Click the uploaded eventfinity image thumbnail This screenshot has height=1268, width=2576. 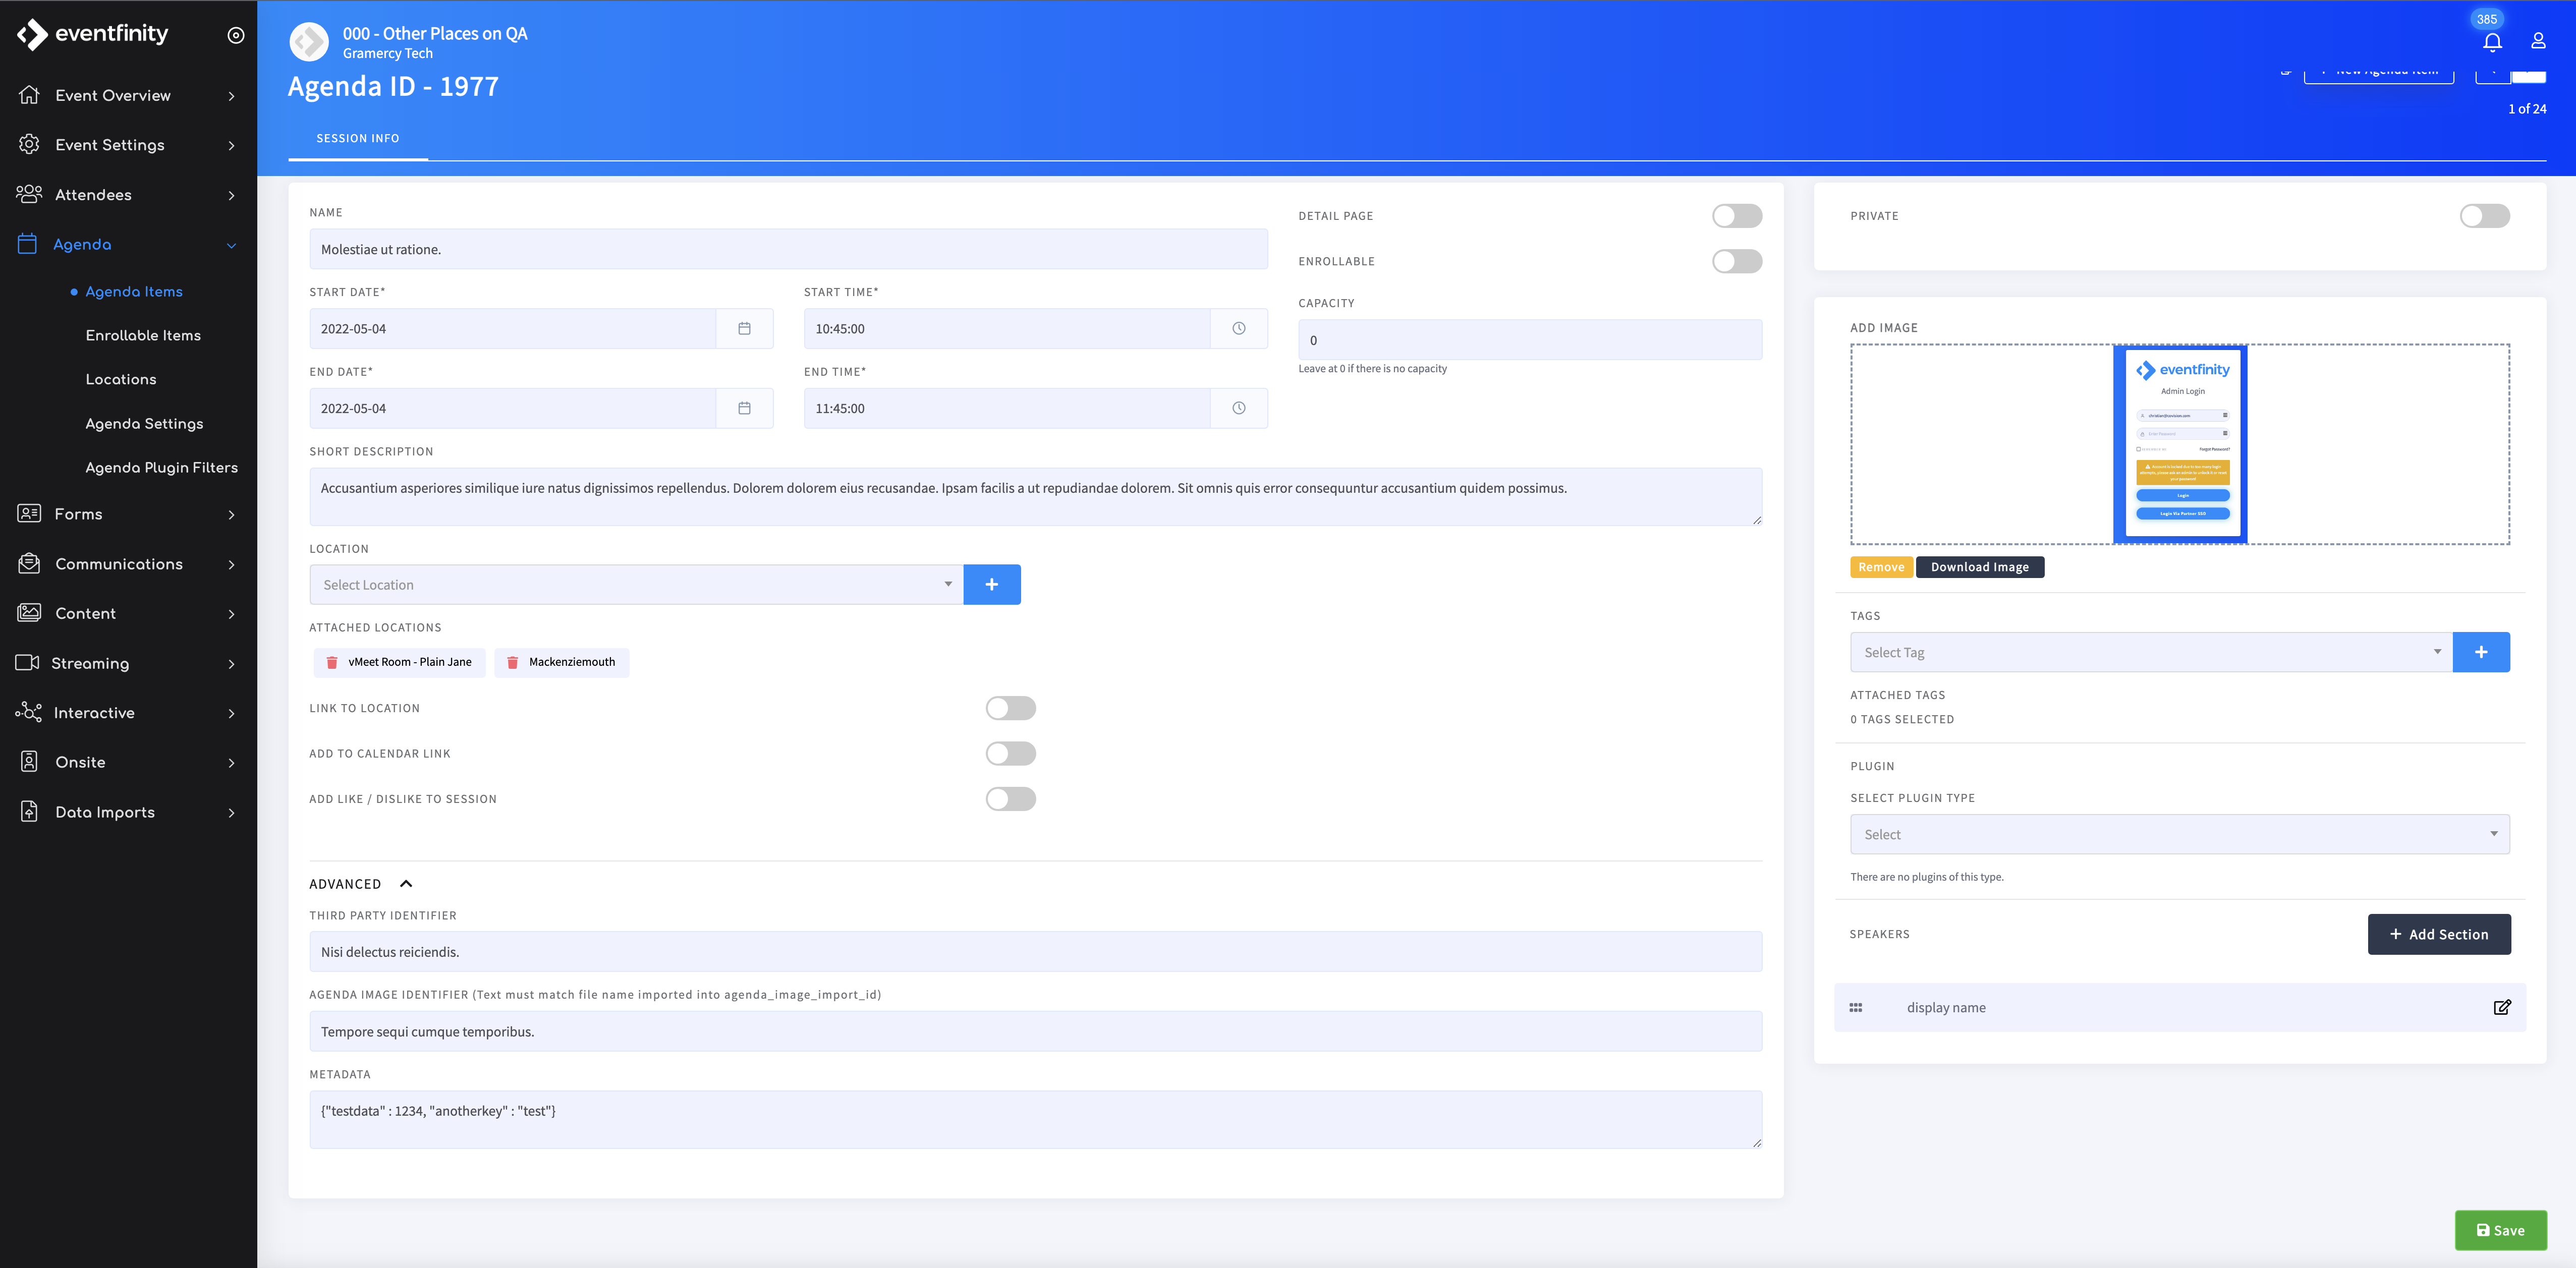click(2180, 444)
